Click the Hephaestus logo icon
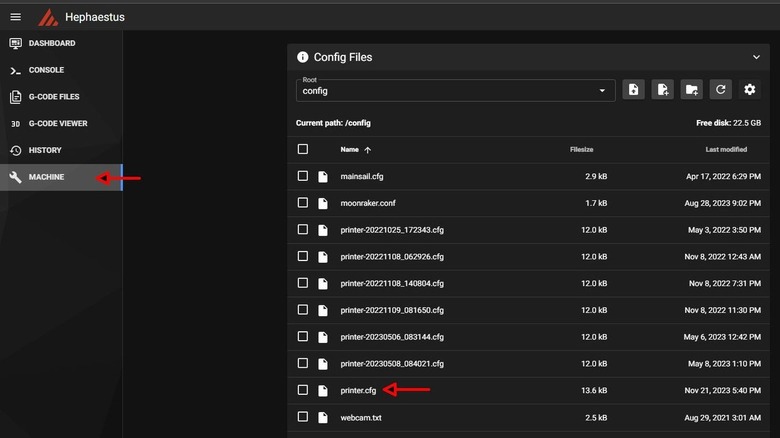The image size is (780, 438). point(47,17)
